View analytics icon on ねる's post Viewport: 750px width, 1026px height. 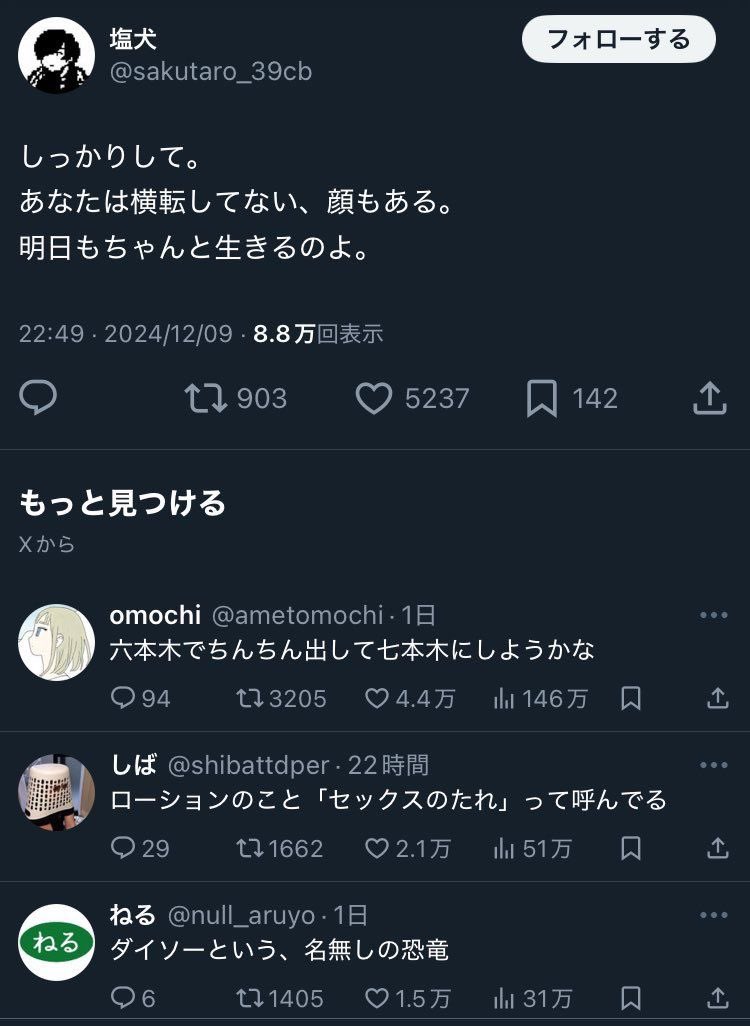[x=504, y=997]
